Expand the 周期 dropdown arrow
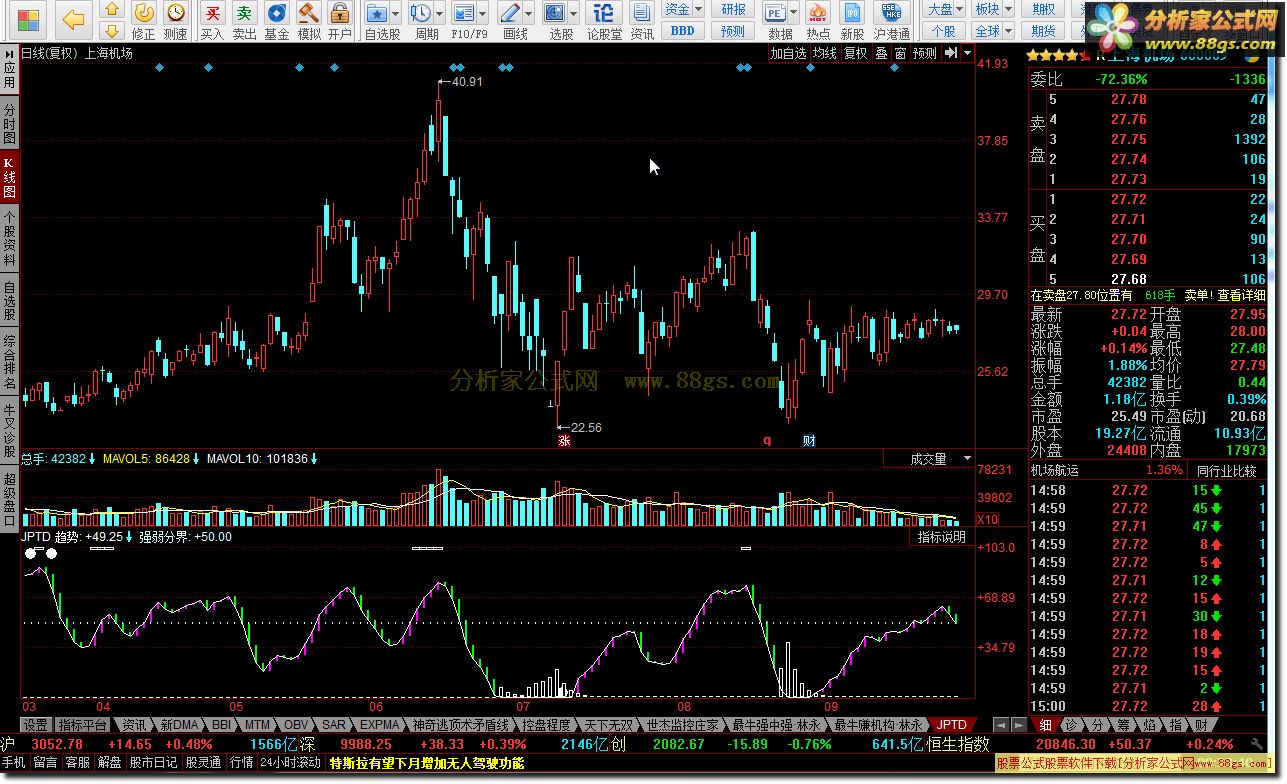 coord(440,13)
